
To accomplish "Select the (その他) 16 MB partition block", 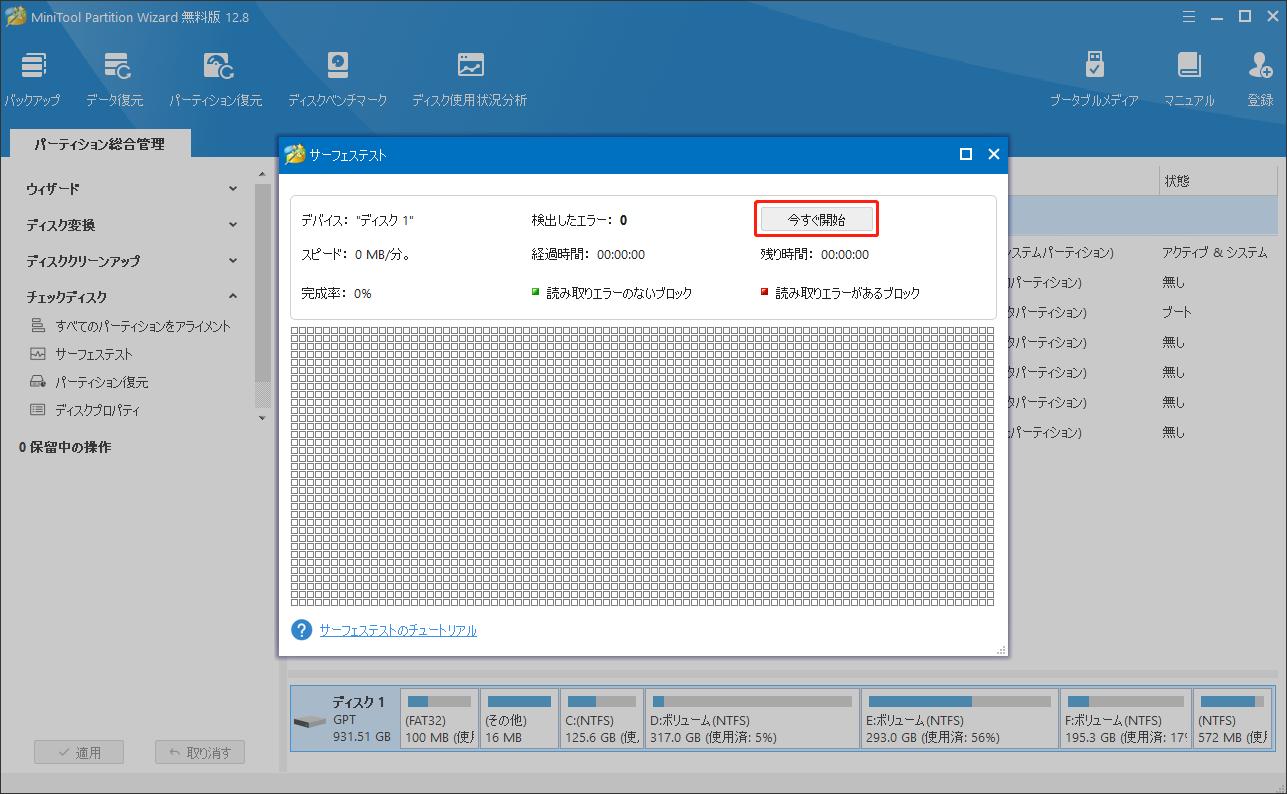I will pyautogui.click(x=519, y=719).
